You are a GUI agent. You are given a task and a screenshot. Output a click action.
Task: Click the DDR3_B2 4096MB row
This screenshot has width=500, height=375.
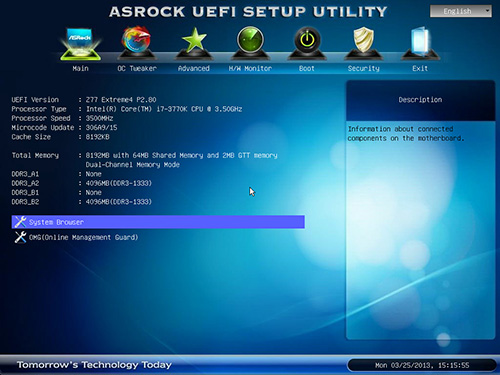click(82, 202)
